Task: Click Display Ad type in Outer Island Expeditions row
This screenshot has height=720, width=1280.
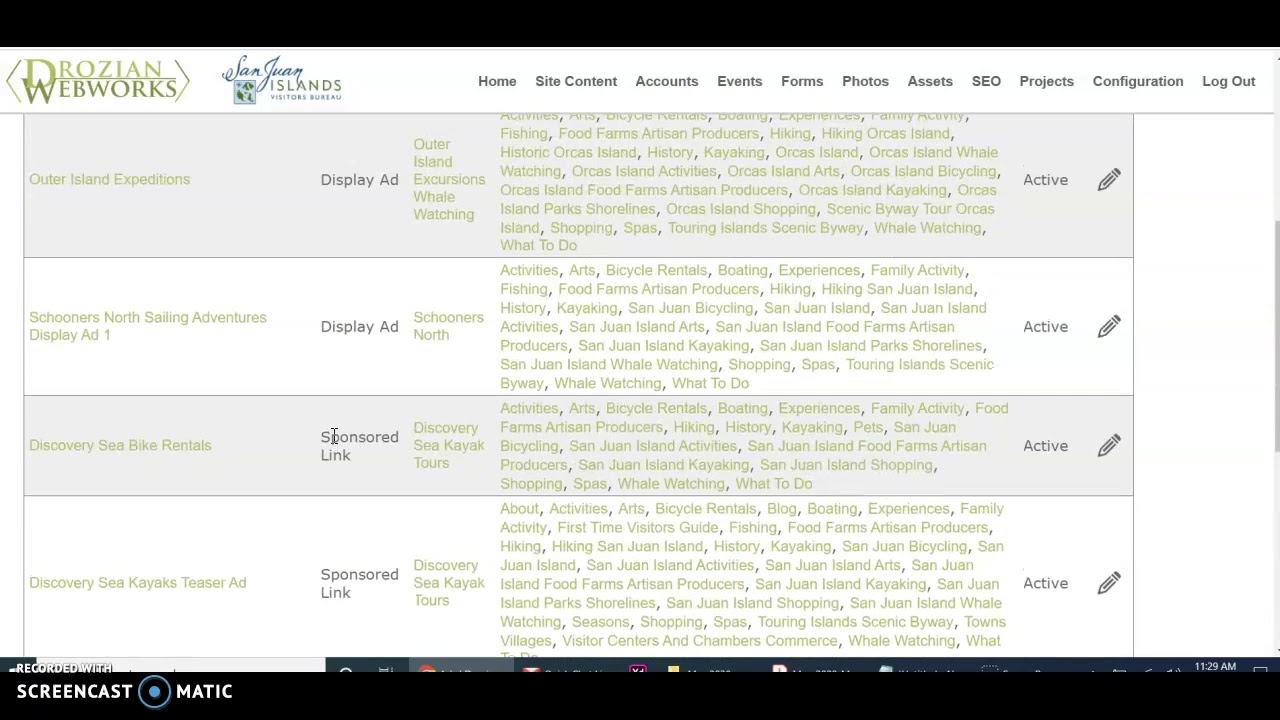Action: point(359,180)
